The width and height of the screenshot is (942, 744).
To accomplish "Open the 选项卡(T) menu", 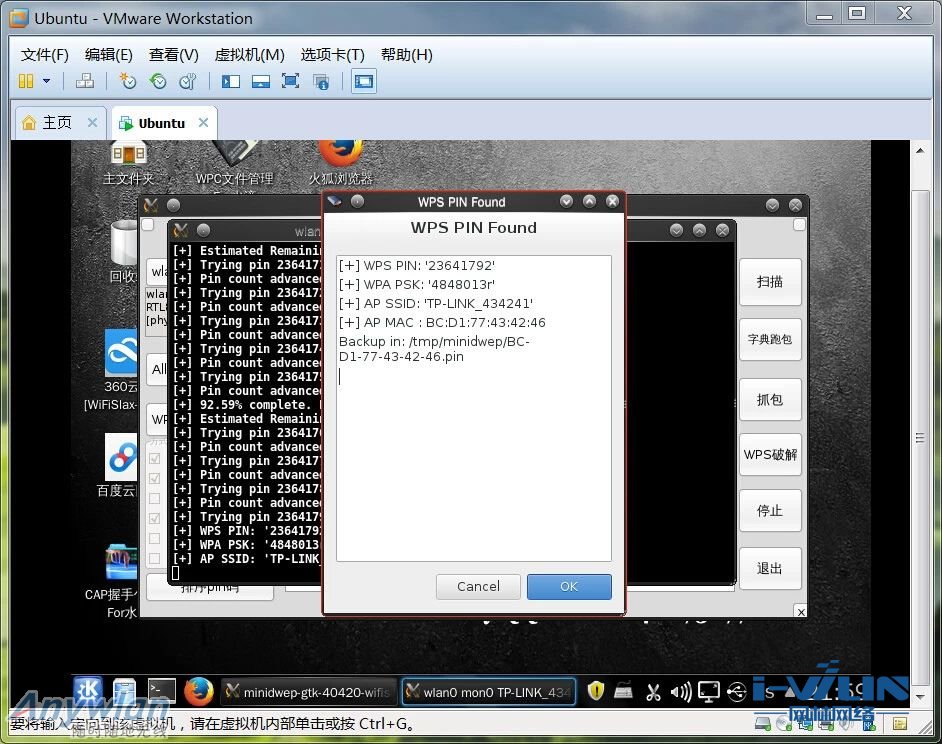I will click(x=332, y=55).
